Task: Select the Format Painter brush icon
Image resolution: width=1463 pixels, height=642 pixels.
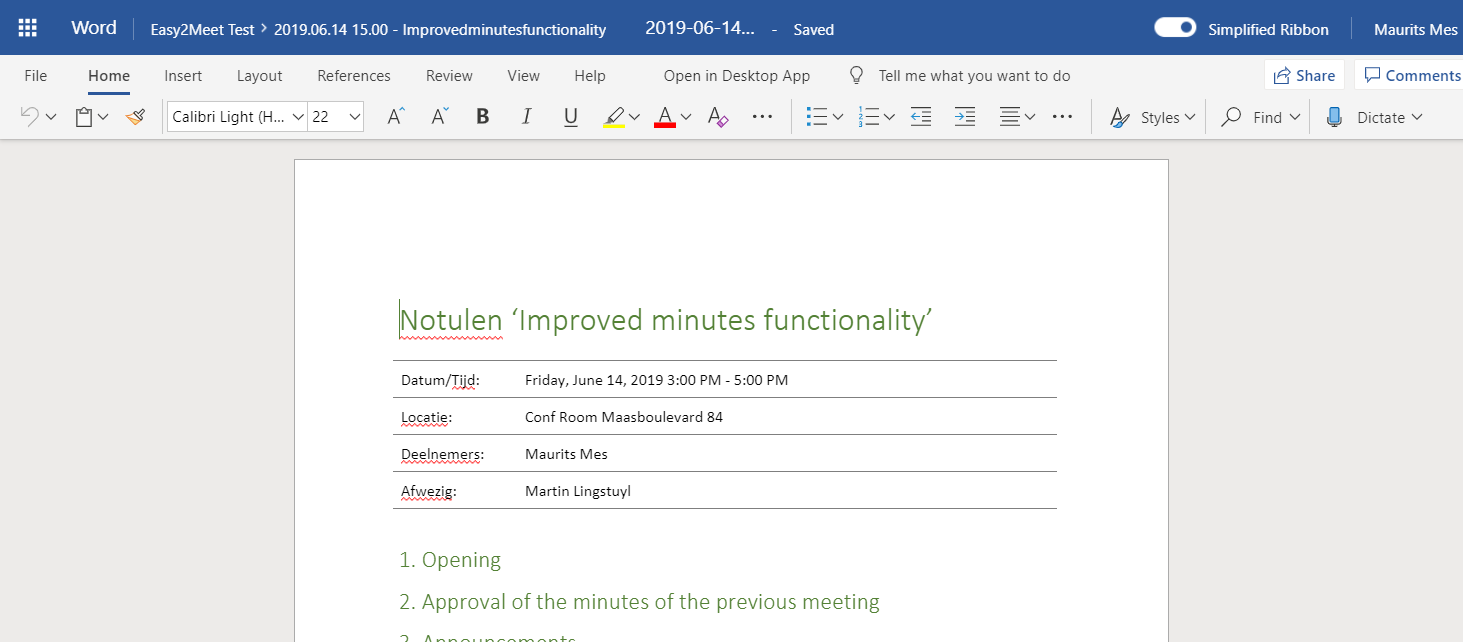Action: 136,117
